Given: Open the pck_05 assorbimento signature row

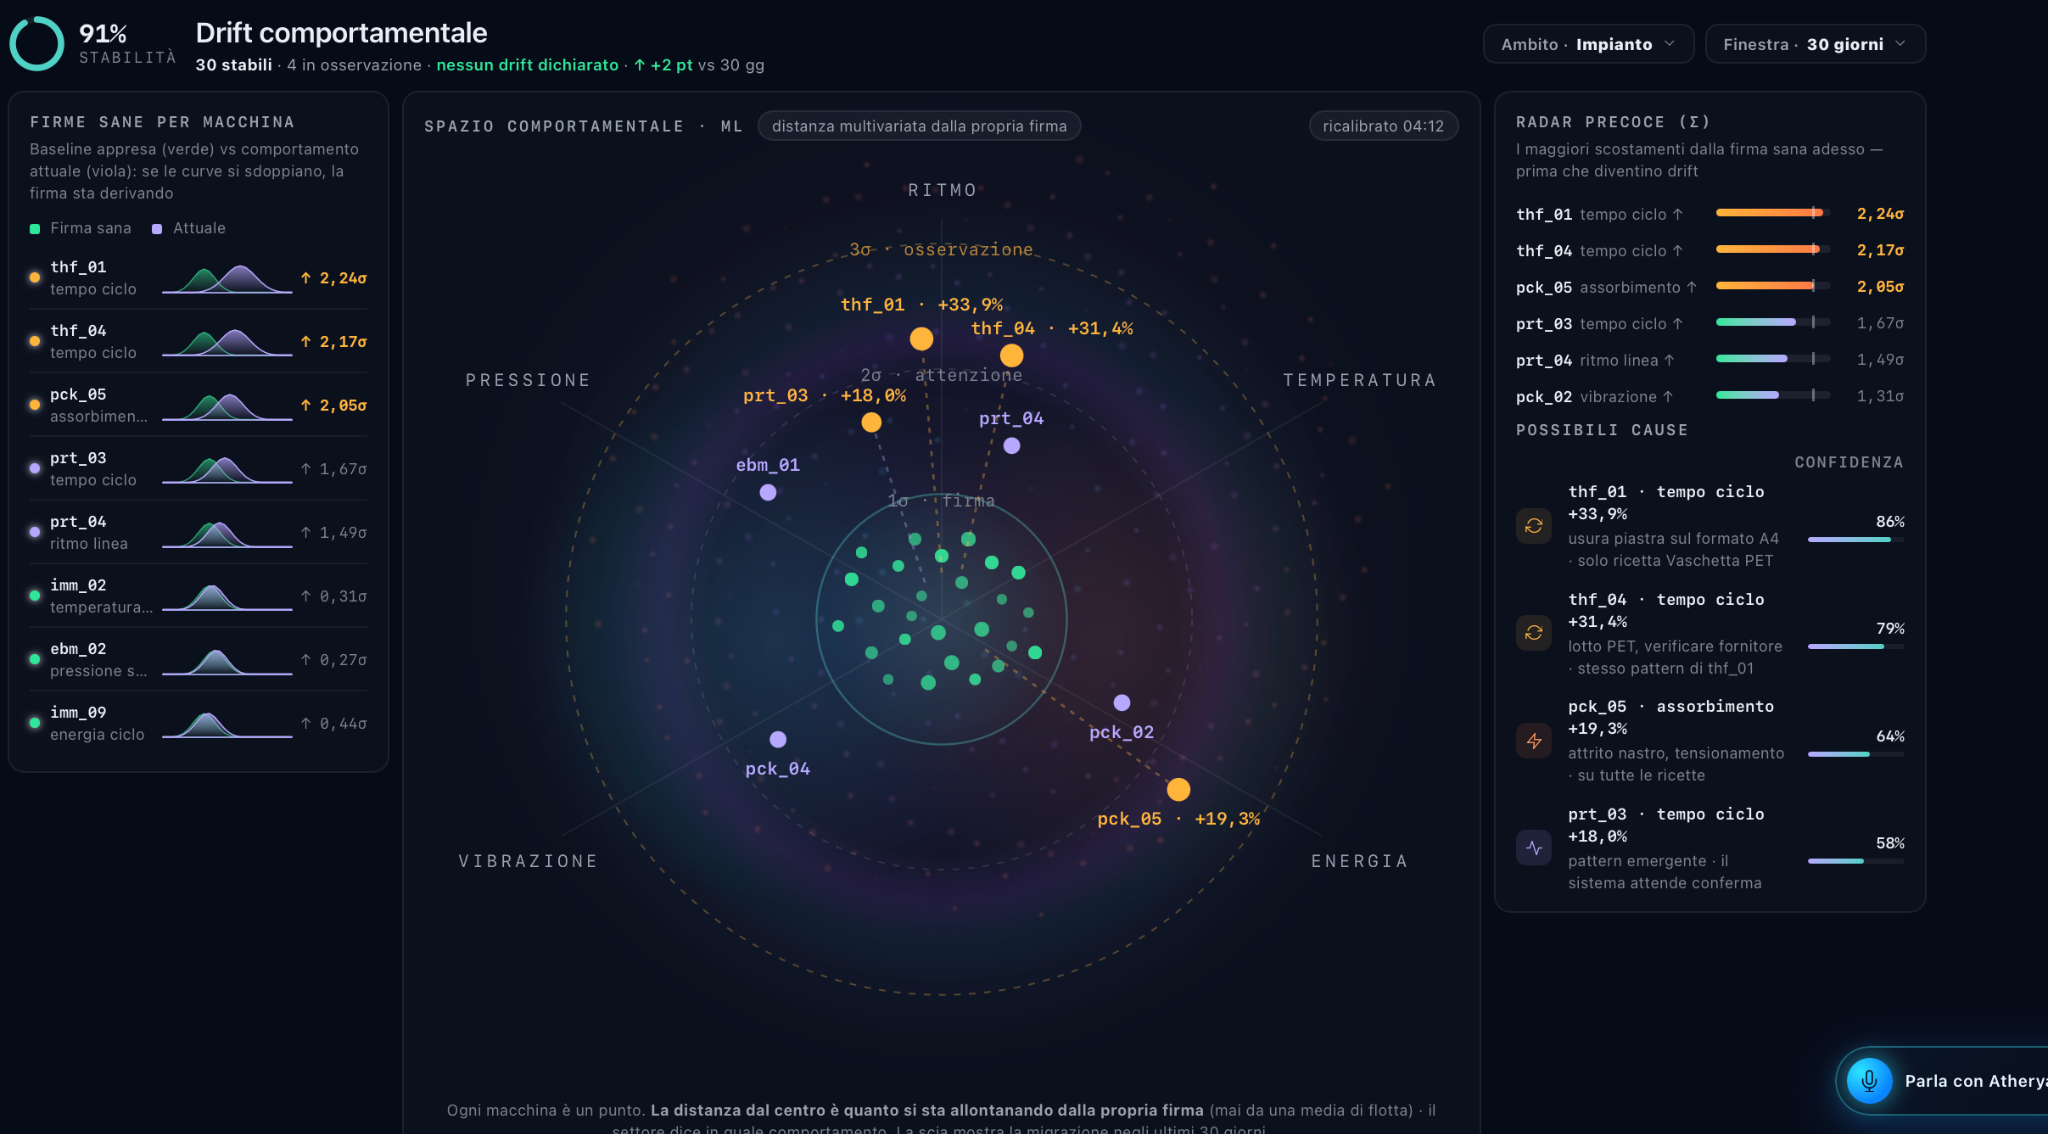Looking at the screenshot, I should click(x=198, y=405).
